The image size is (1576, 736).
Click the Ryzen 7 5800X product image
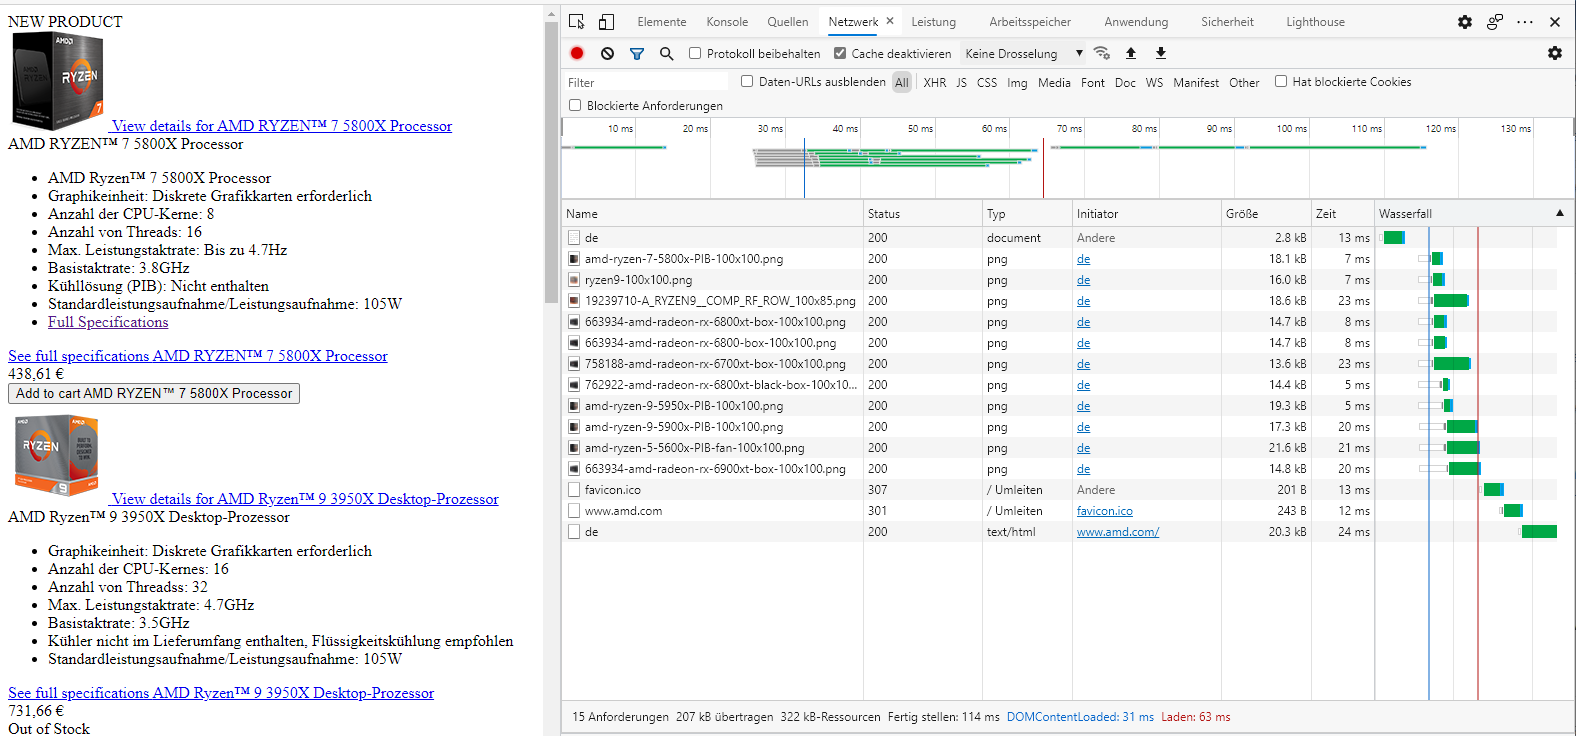tap(58, 81)
